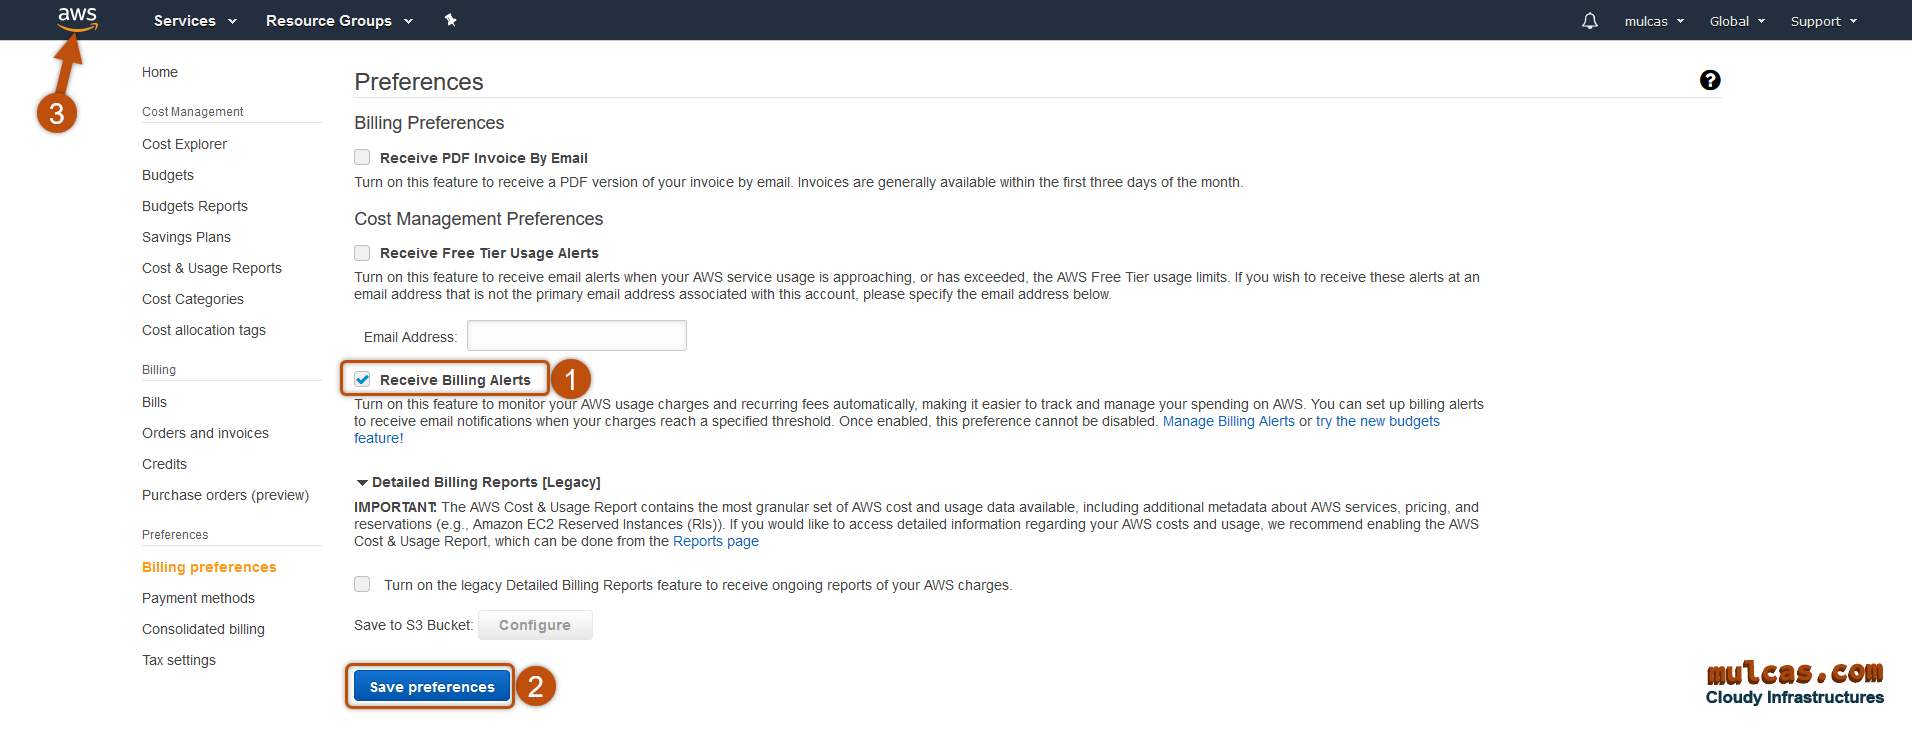
Task: Open the mulcas account dropdown
Action: [1653, 21]
